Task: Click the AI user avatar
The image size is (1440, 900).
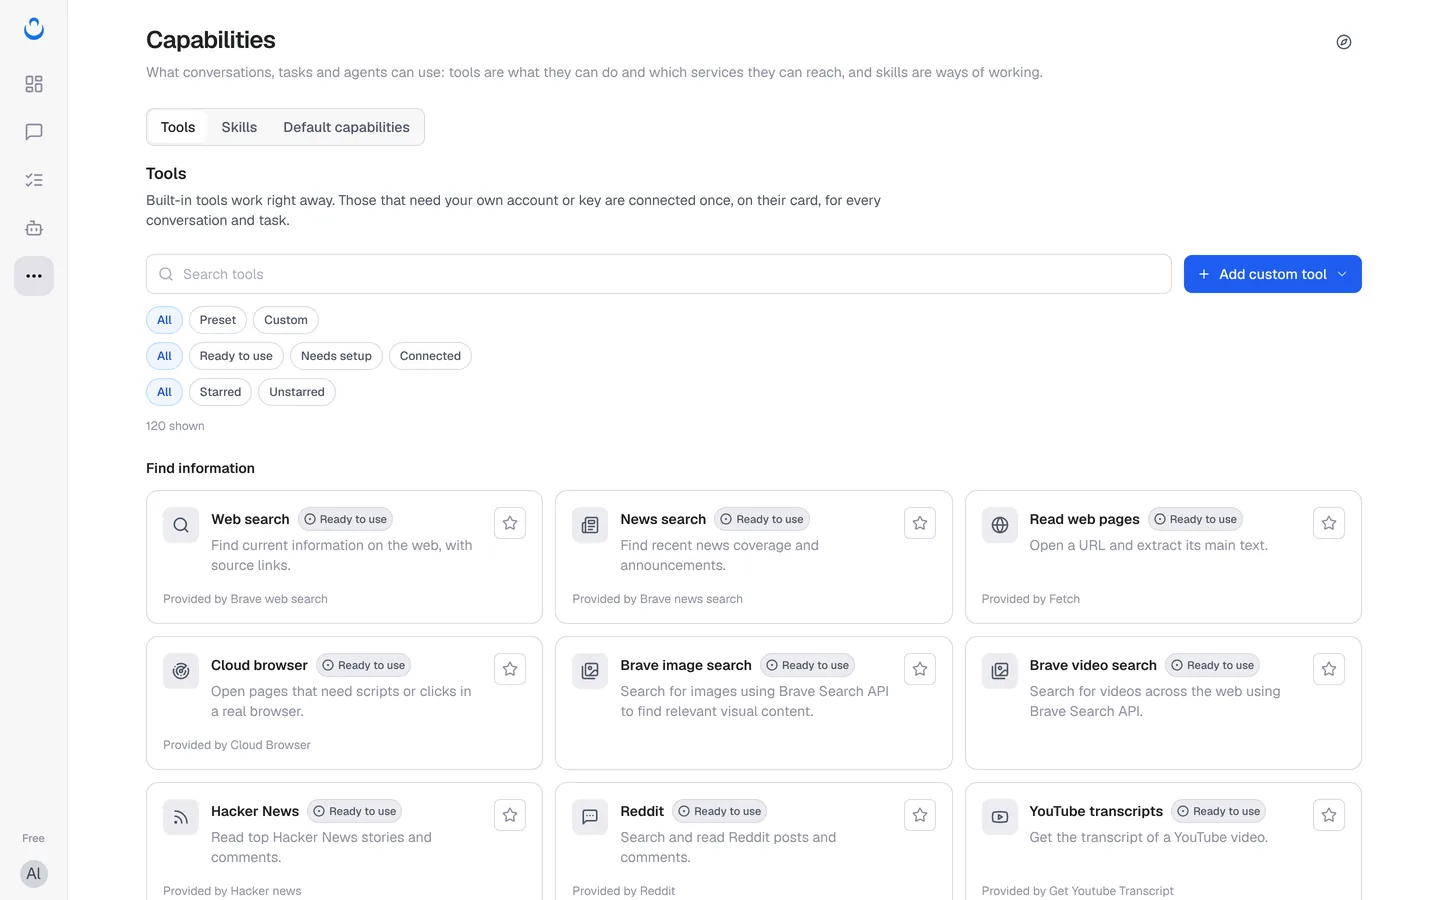Action: (34, 874)
